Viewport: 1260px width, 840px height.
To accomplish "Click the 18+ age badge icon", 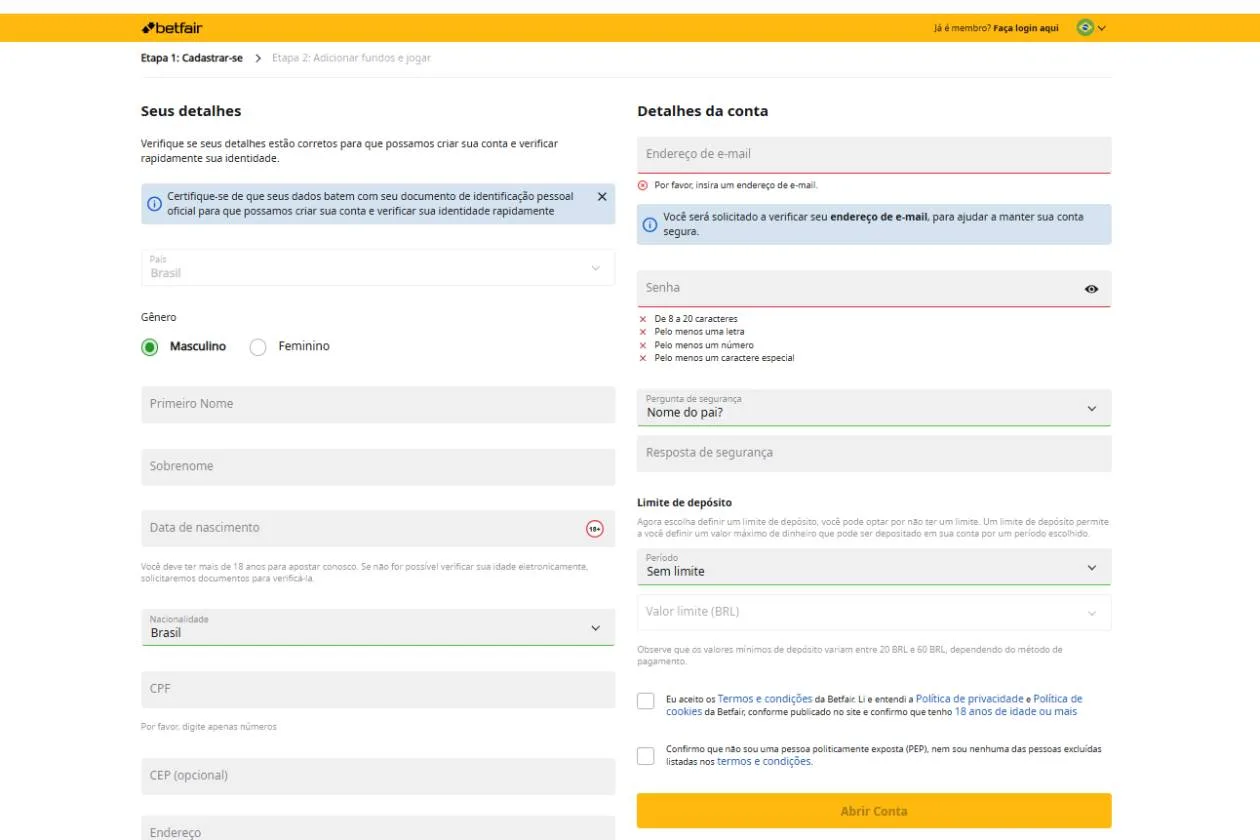I will coord(595,529).
